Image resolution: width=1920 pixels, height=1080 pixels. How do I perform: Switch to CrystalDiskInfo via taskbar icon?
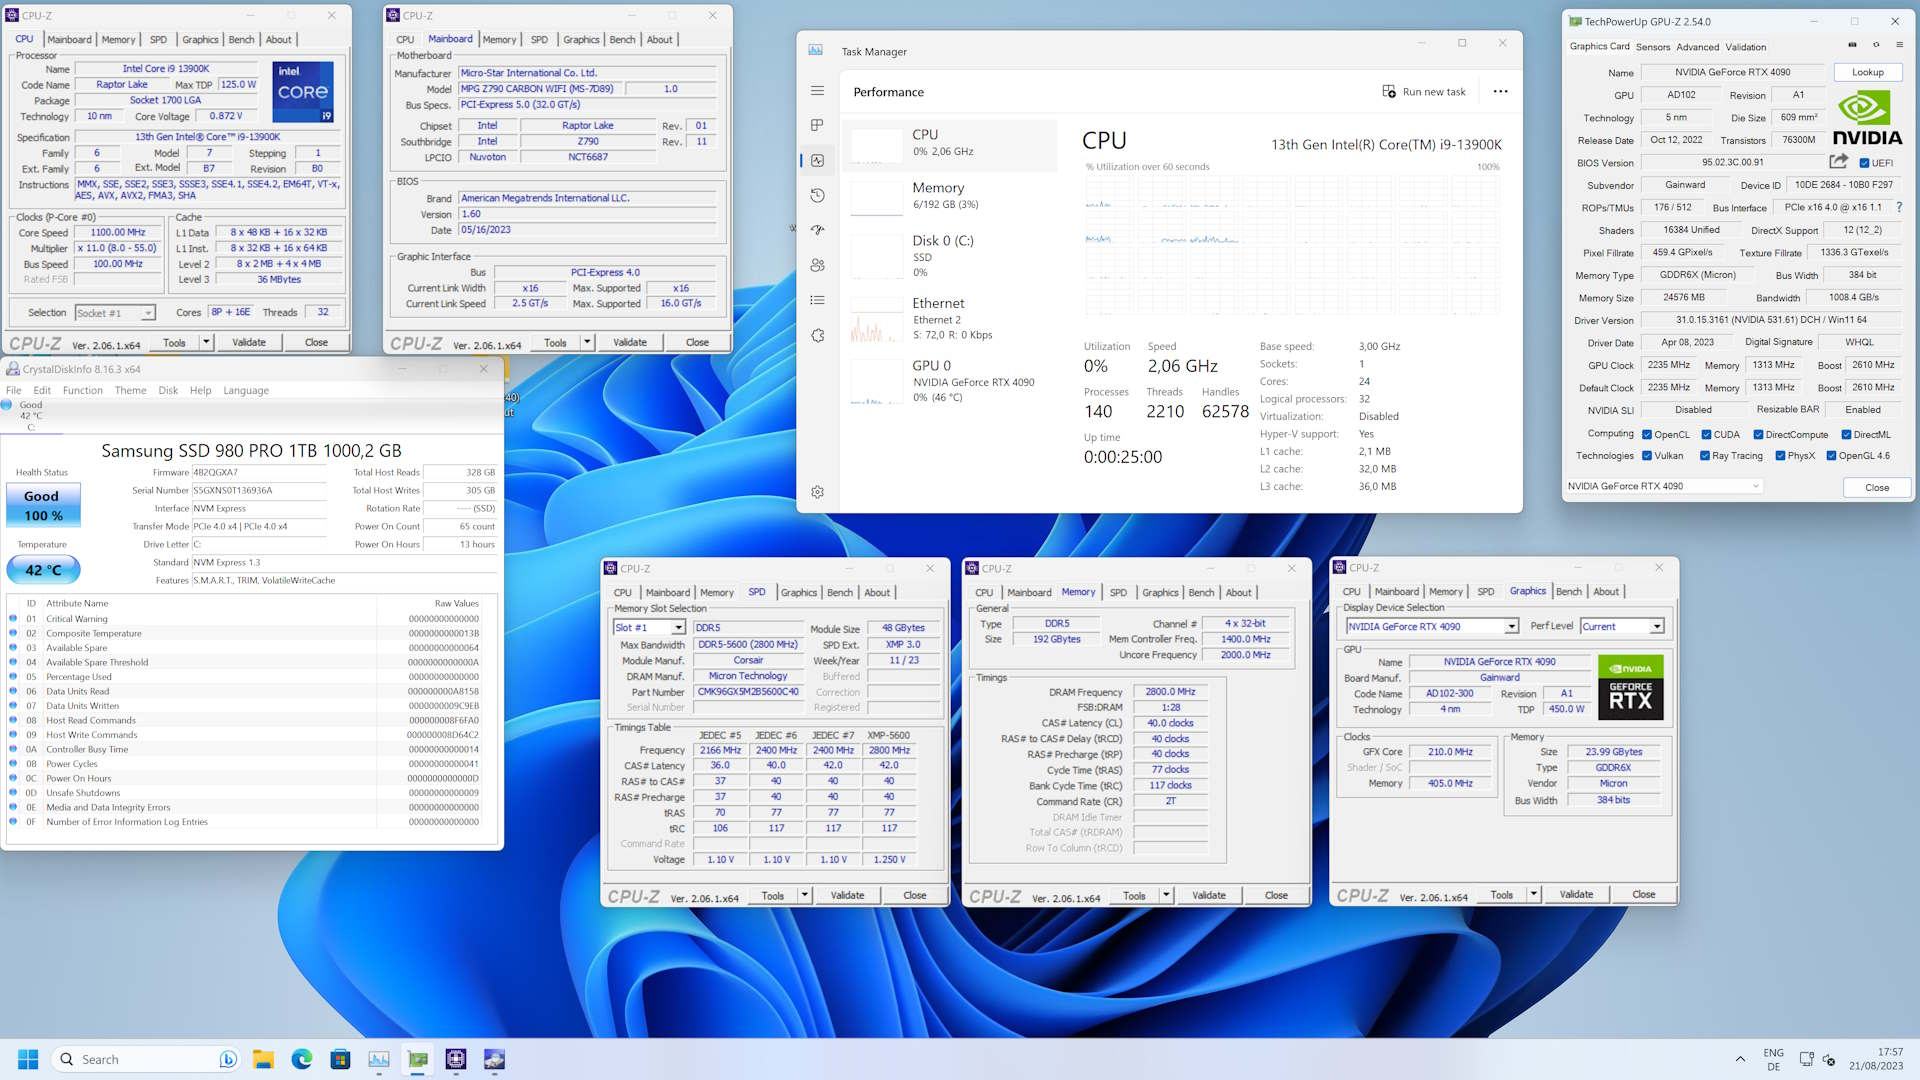tap(494, 1059)
